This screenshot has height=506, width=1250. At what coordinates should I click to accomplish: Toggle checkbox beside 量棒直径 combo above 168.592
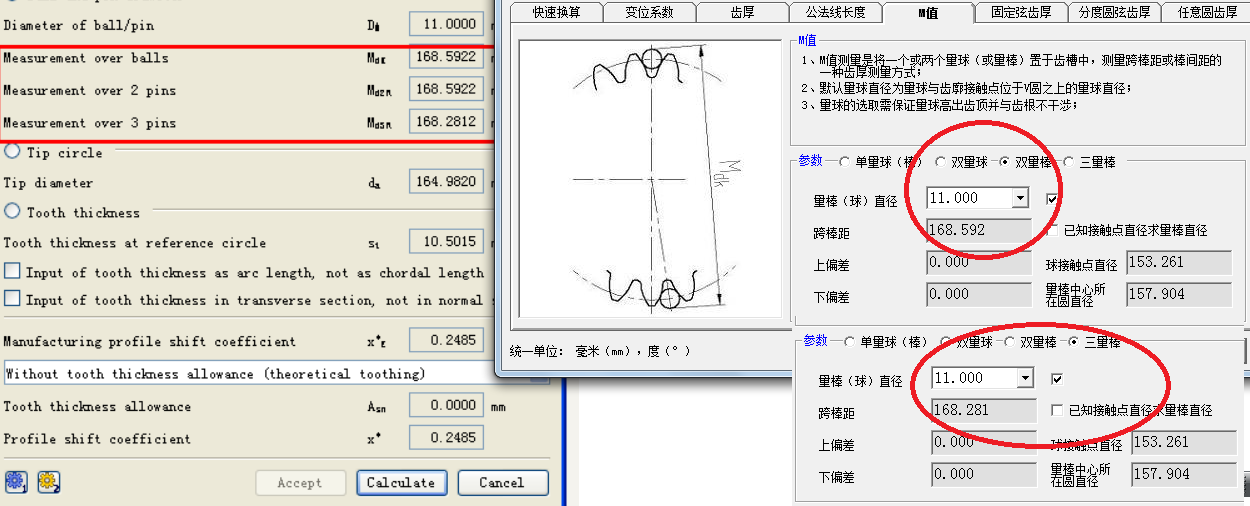[1051, 199]
